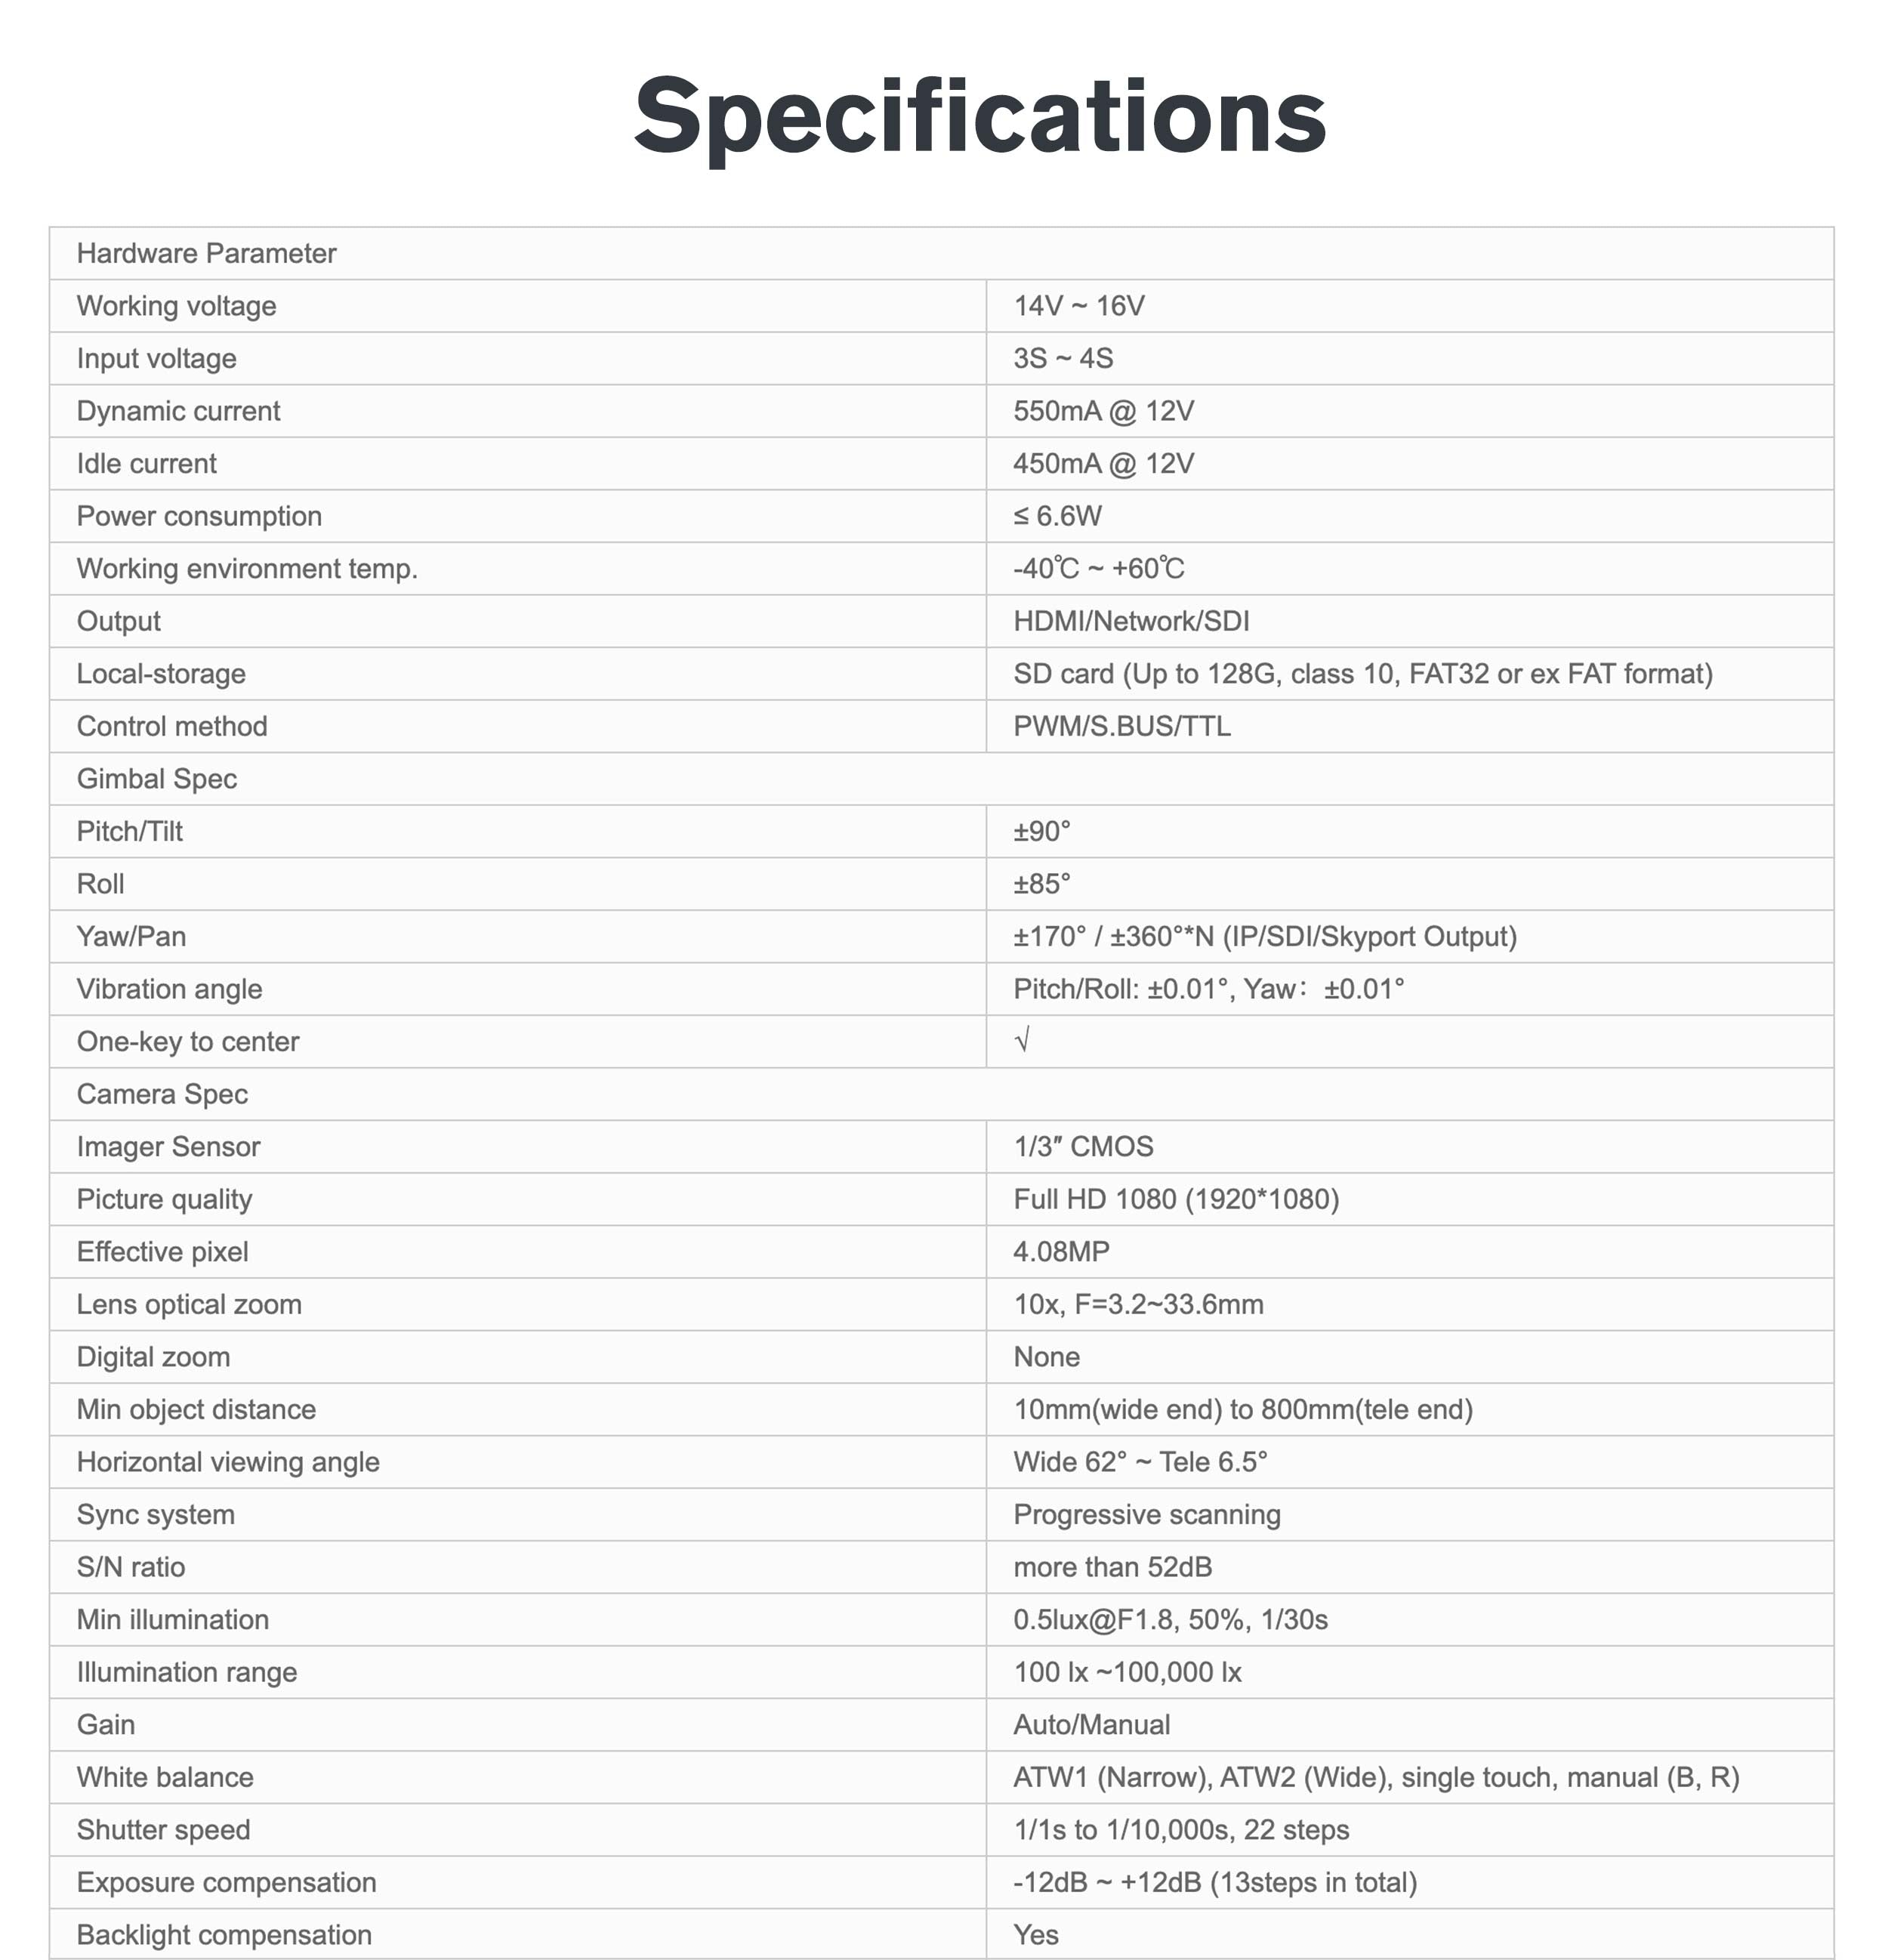Viewport: 1888px width, 1960px height.
Task: Click the 550mA @ 12V dynamic current value
Action: point(1103,411)
